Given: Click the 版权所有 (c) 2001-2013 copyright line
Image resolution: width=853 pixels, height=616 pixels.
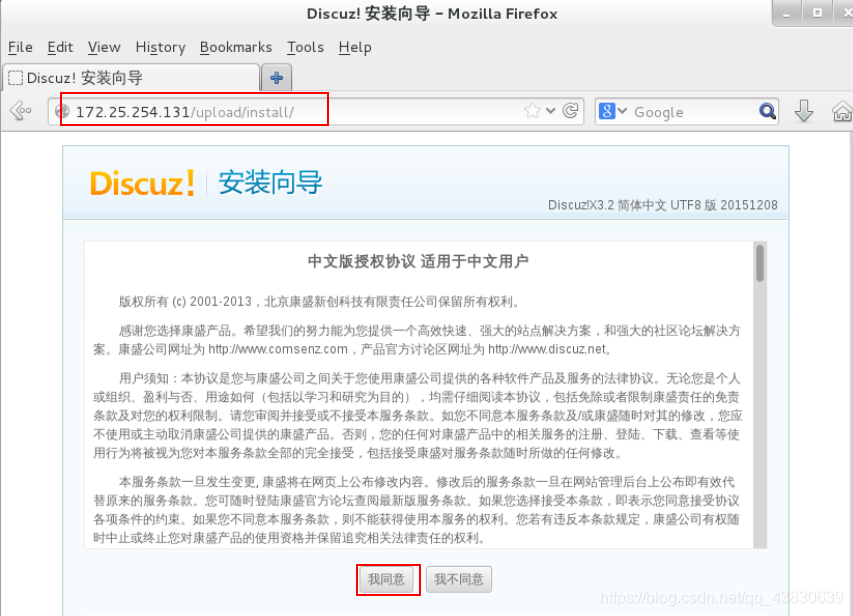Looking at the screenshot, I should coord(320,301).
